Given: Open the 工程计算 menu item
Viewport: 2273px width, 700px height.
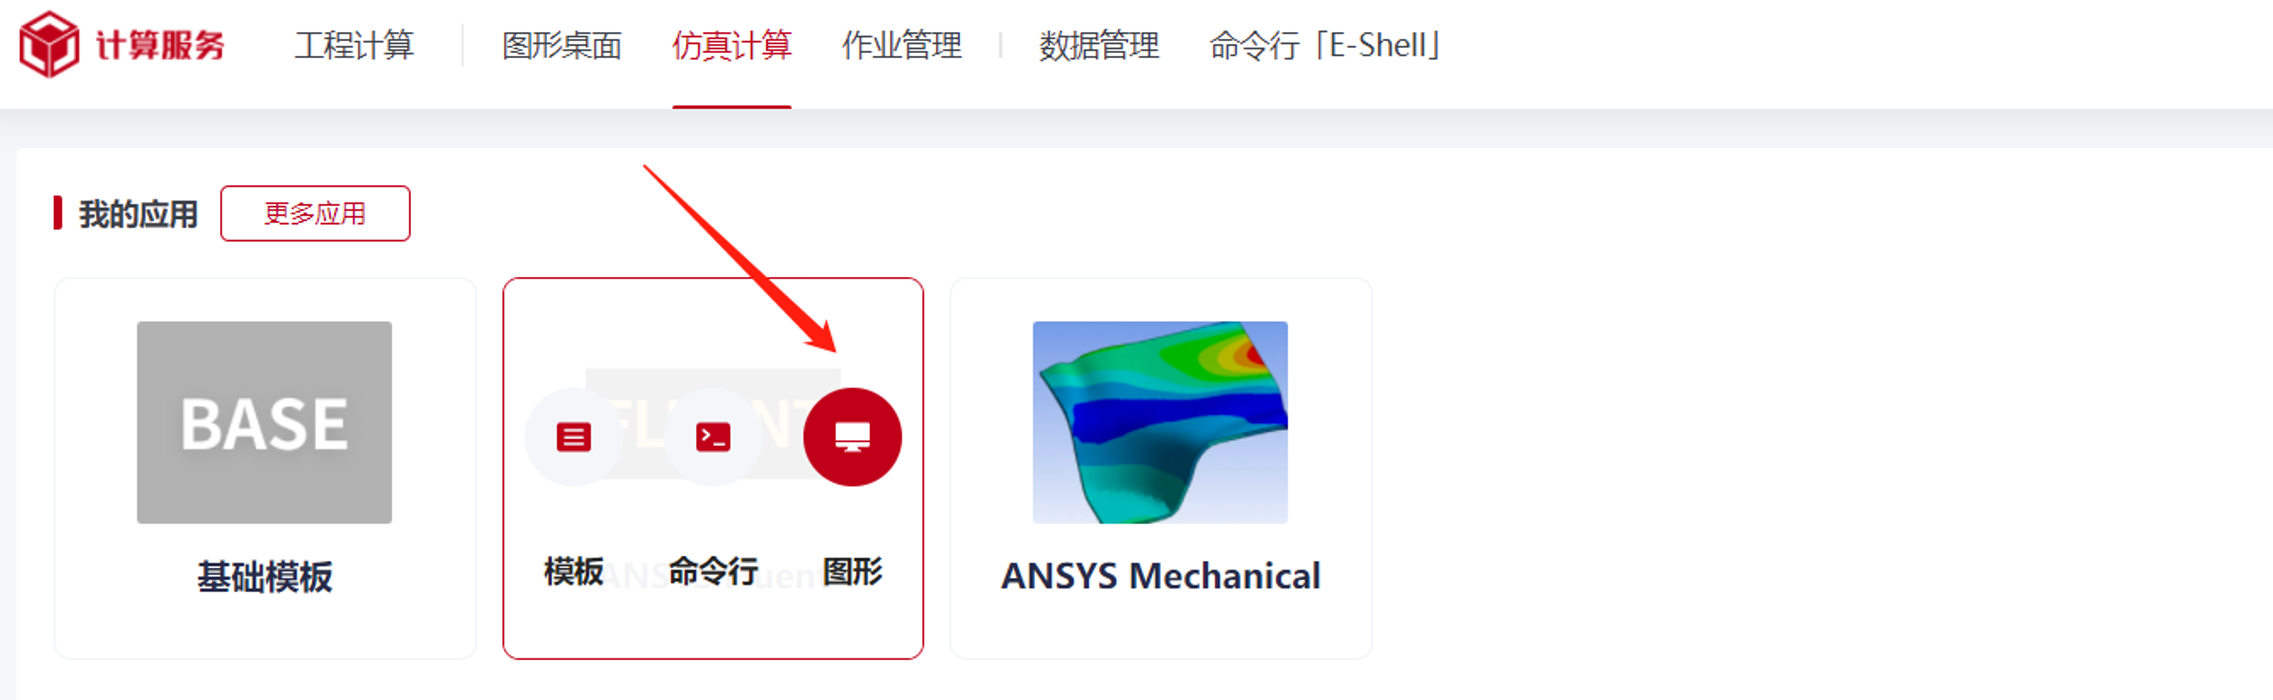Looking at the screenshot, I should [354, 45].
